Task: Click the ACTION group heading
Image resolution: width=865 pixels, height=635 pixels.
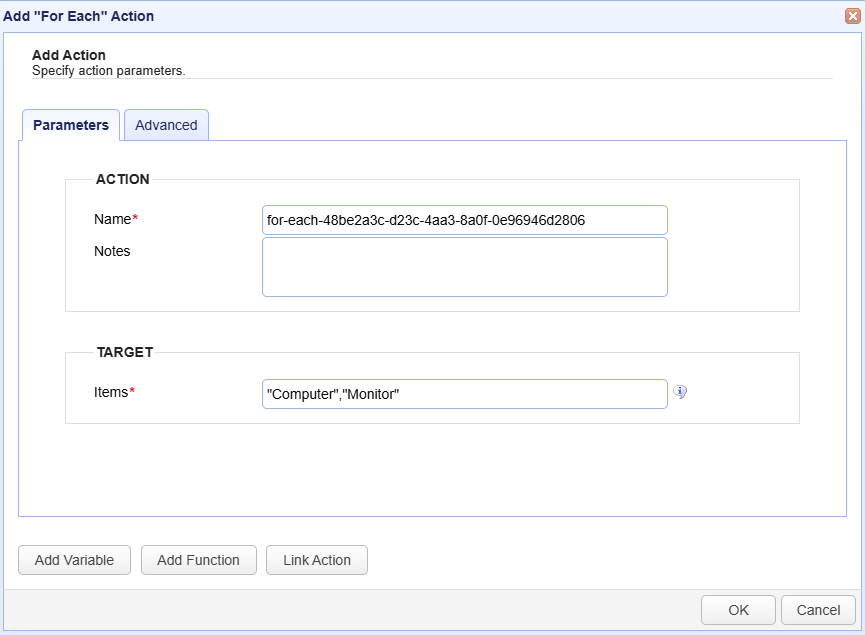Action: coord(122,179)
